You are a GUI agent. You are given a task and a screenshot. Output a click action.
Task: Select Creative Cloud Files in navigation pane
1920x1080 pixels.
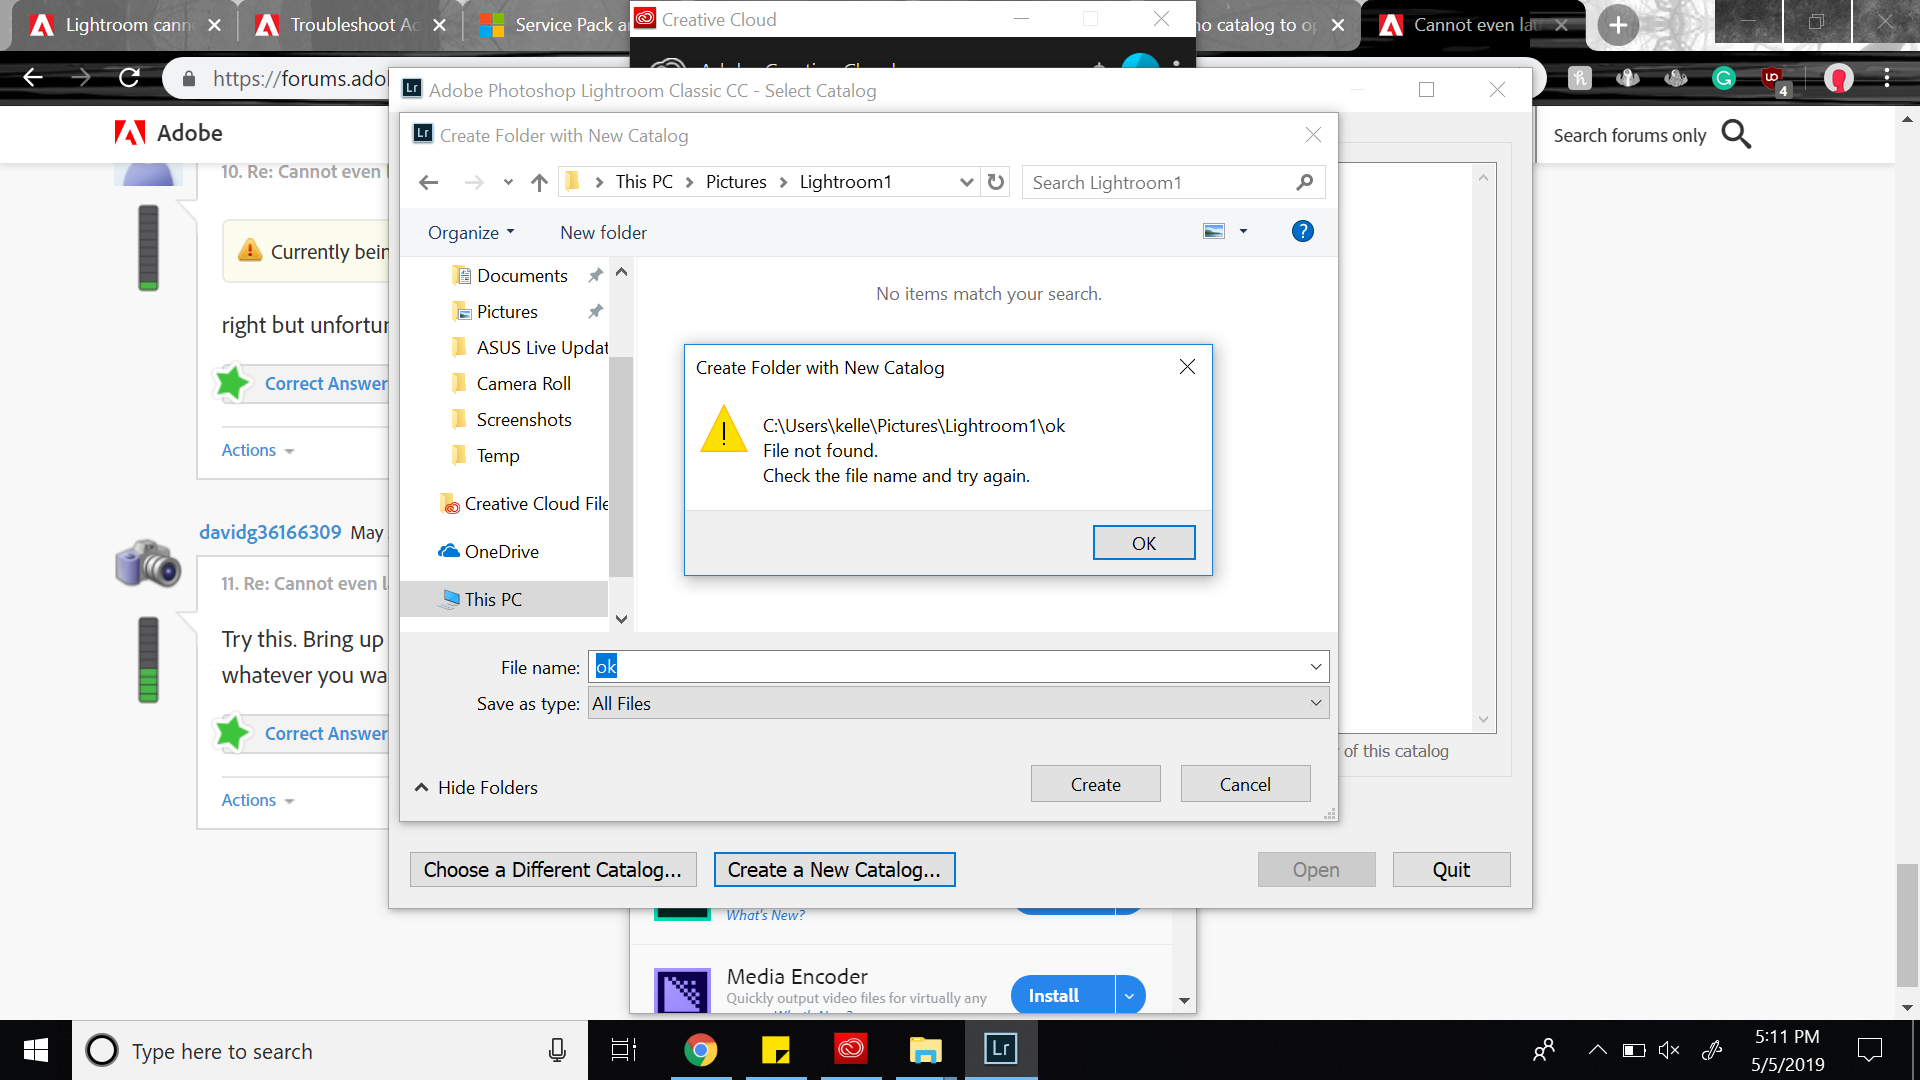pyautogui.click(x=524, y=504)
